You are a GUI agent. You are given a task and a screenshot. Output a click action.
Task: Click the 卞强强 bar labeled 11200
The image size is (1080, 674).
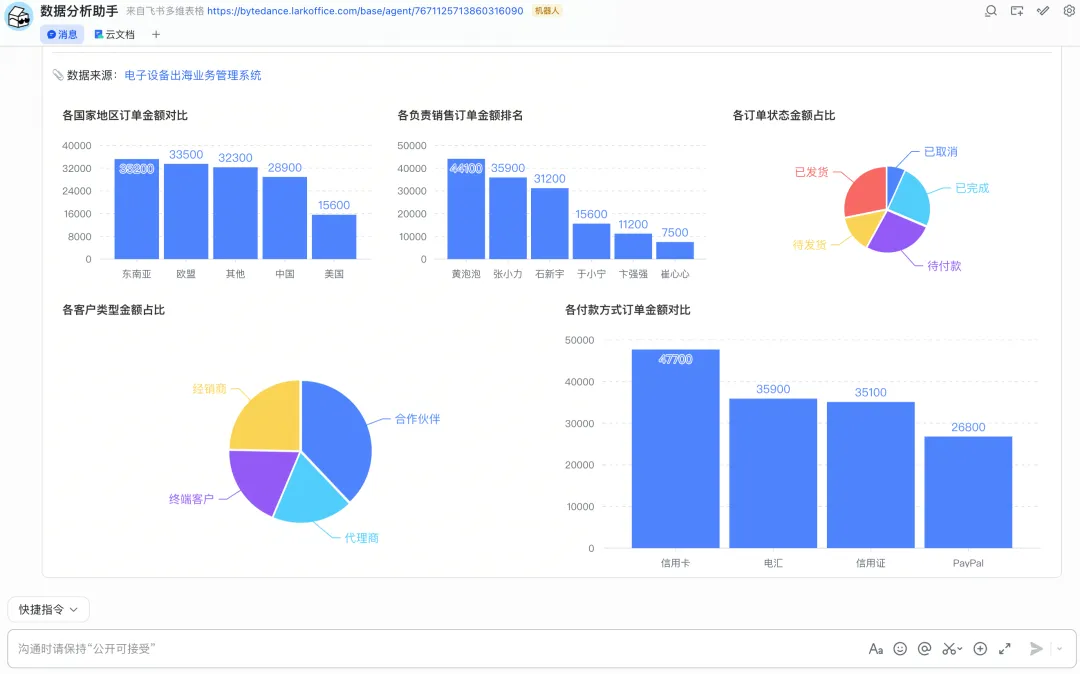click(x=633, y=246)
